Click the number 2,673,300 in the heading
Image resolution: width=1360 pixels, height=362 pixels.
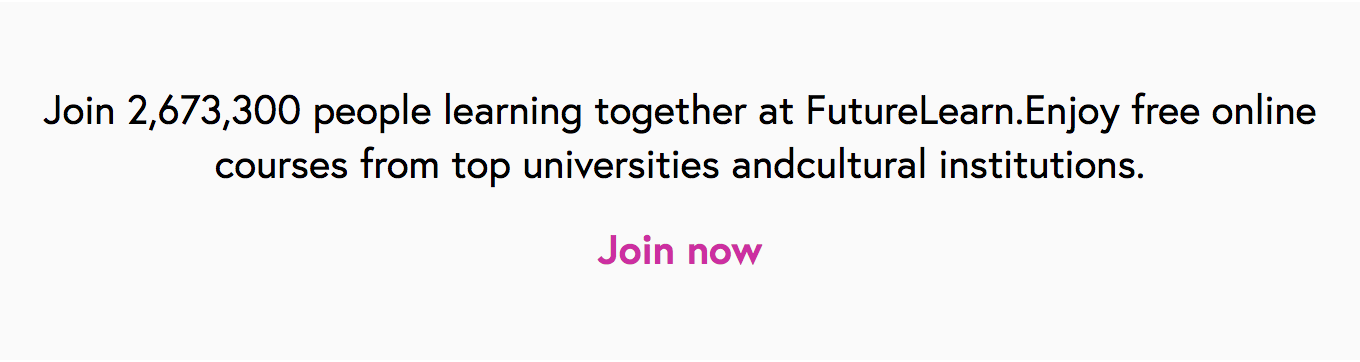pos(214,111)
